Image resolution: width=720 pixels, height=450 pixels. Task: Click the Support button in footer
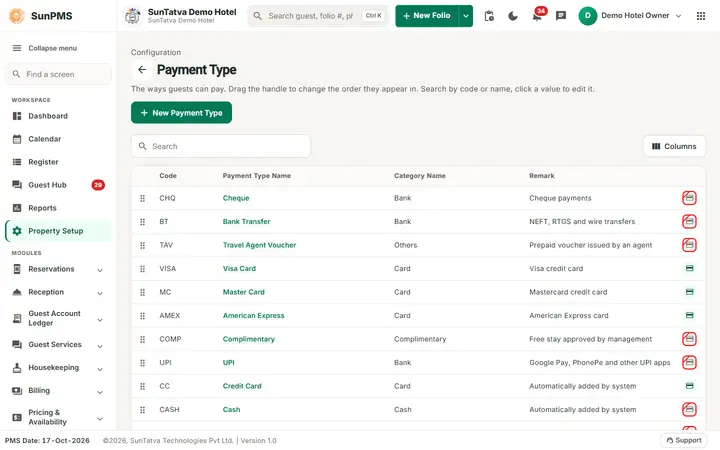click(684, 440)
